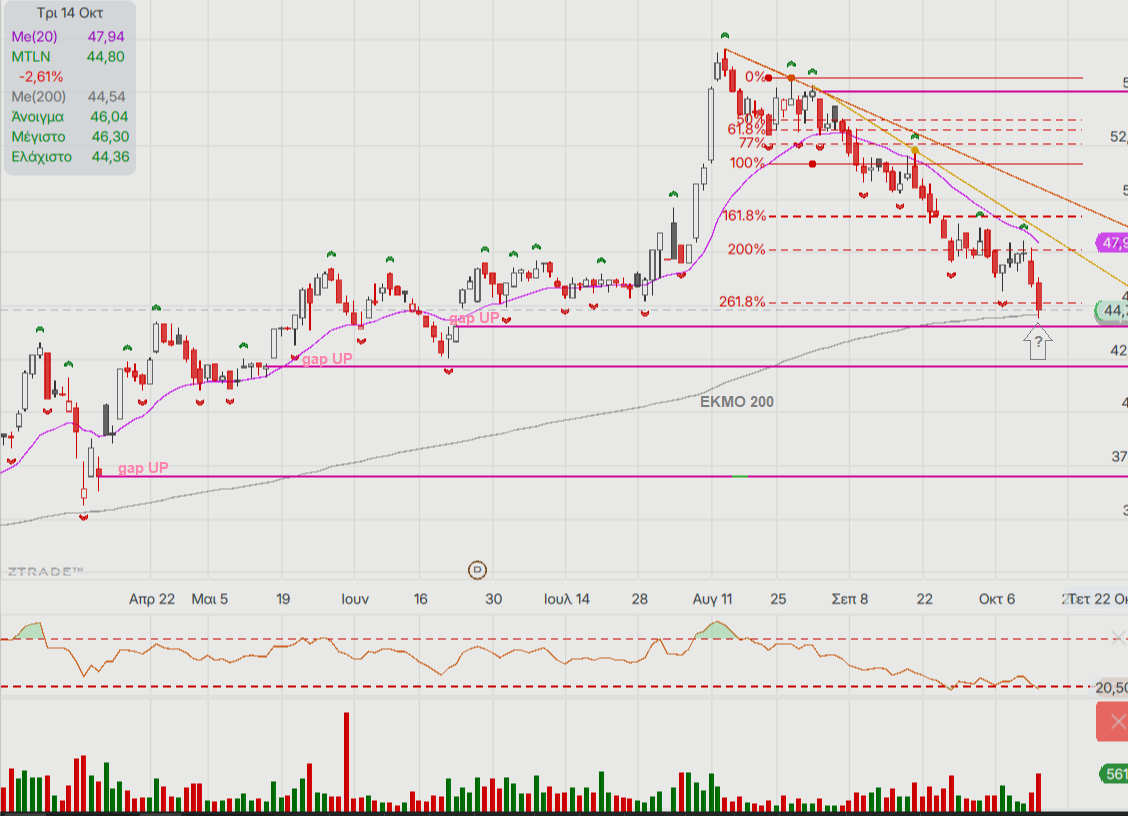Click the red dot on 100% Fibonacci line
The height and width of the screenshot is (816, 1128).
click(812, 163)
